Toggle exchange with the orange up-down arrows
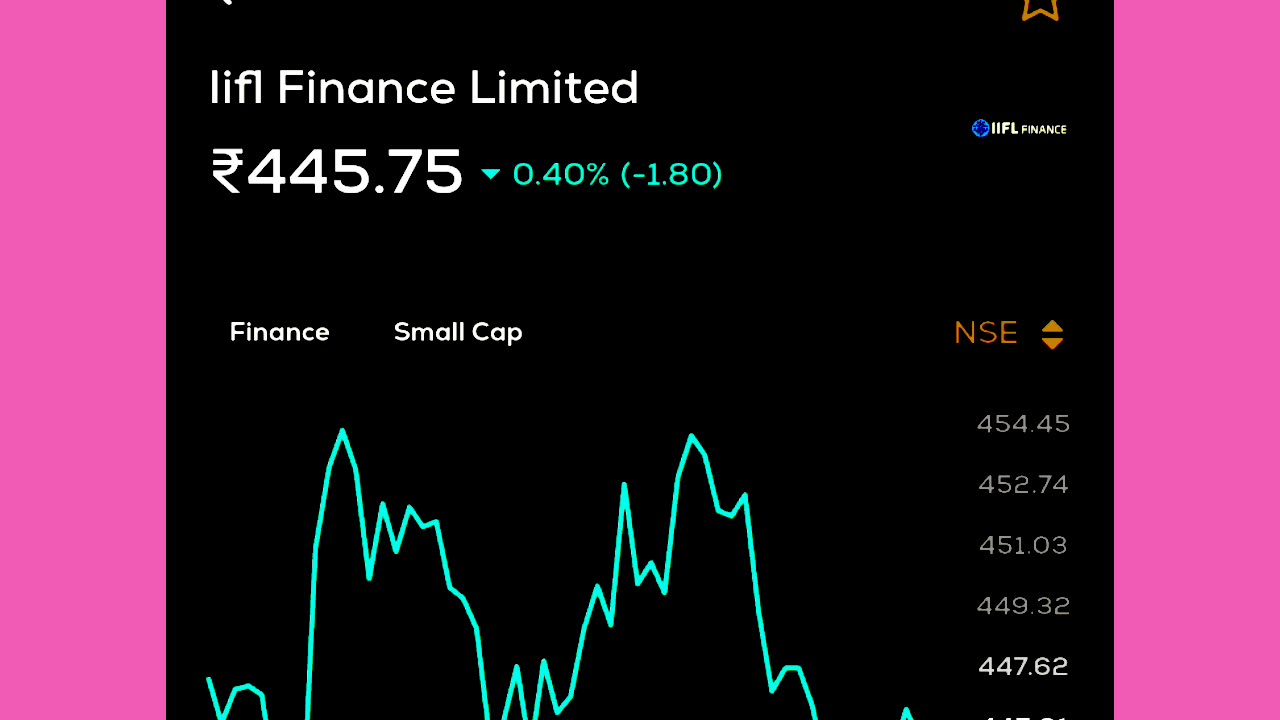 [x=1052, y=334]
